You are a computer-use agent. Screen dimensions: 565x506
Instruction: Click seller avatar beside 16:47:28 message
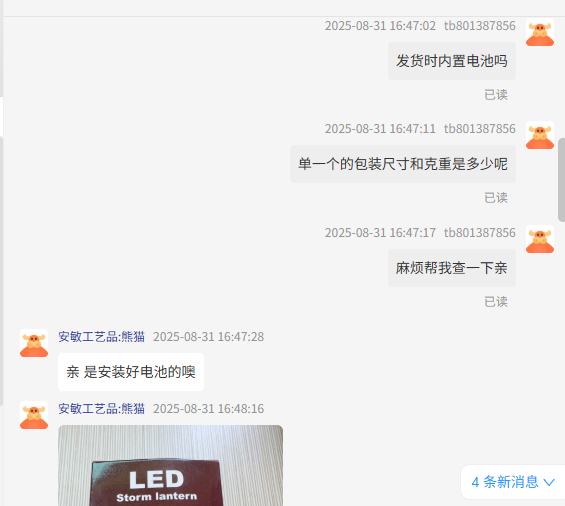(34, 343)
